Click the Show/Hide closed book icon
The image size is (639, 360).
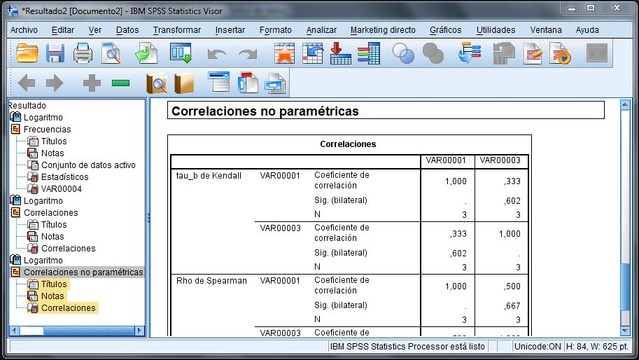click(x=184, y=83)
